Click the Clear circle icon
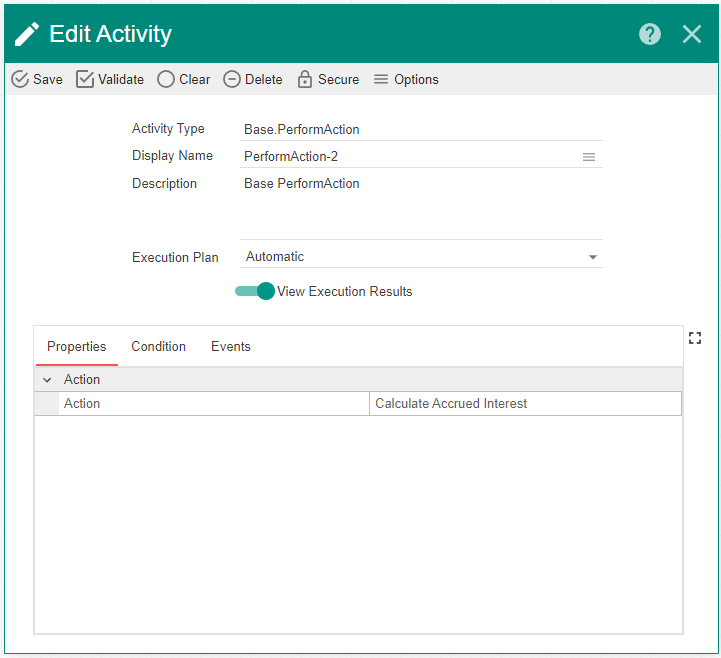This screenshot has height=658, width=721. point(166,79)
